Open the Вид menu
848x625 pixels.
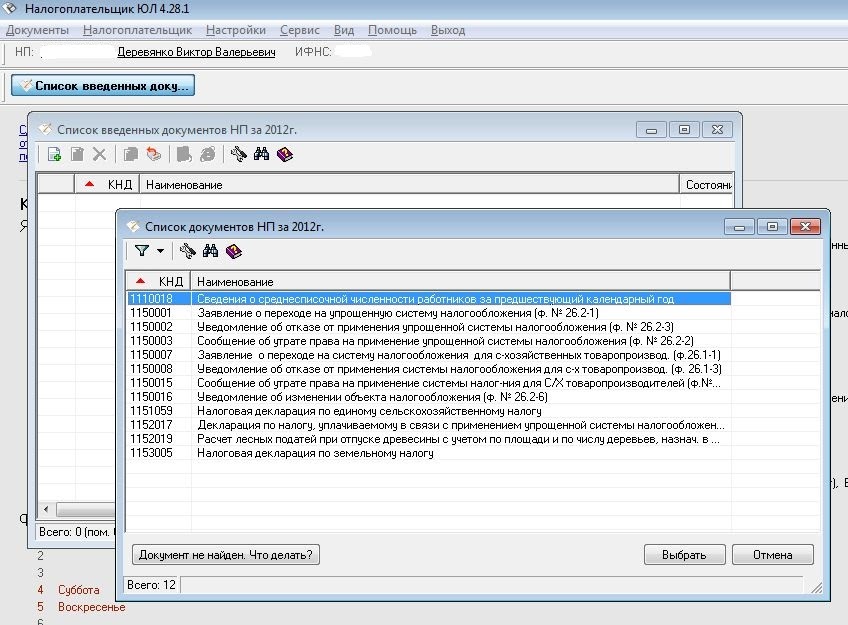[344, 30]
